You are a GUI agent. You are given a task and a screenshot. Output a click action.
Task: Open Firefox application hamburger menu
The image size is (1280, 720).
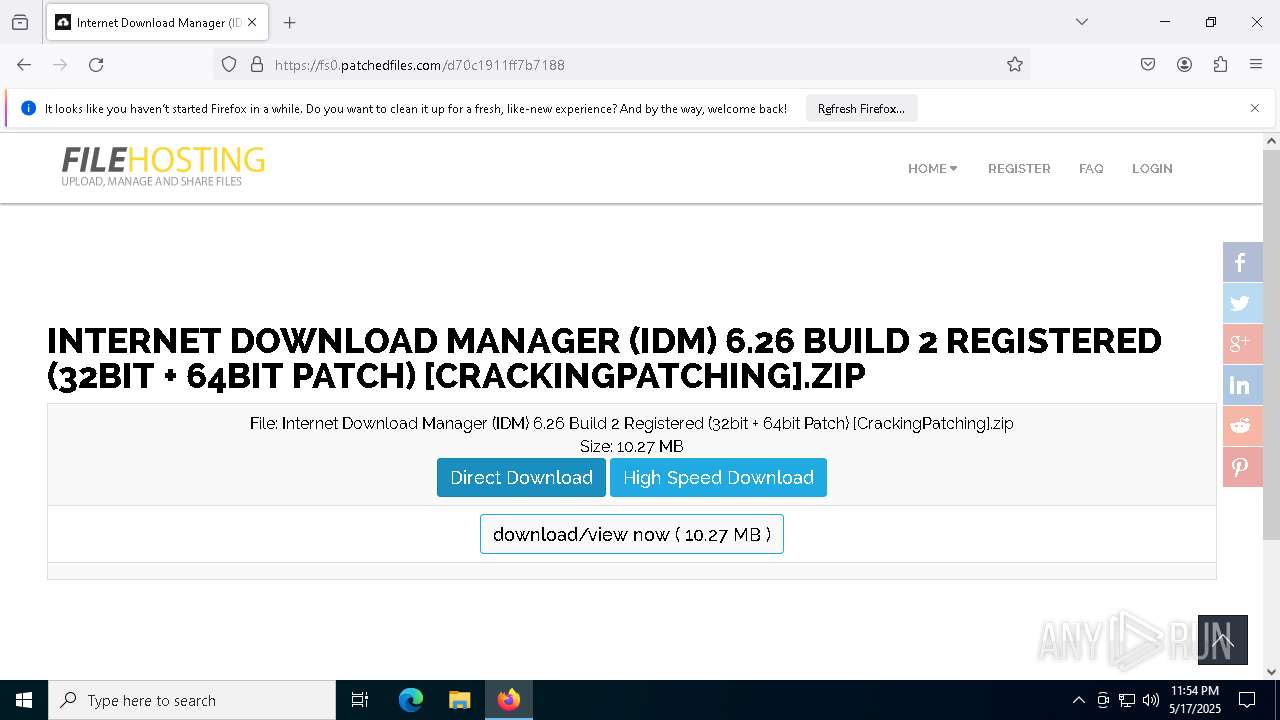pyautogui.click(x=1256, y=64)
